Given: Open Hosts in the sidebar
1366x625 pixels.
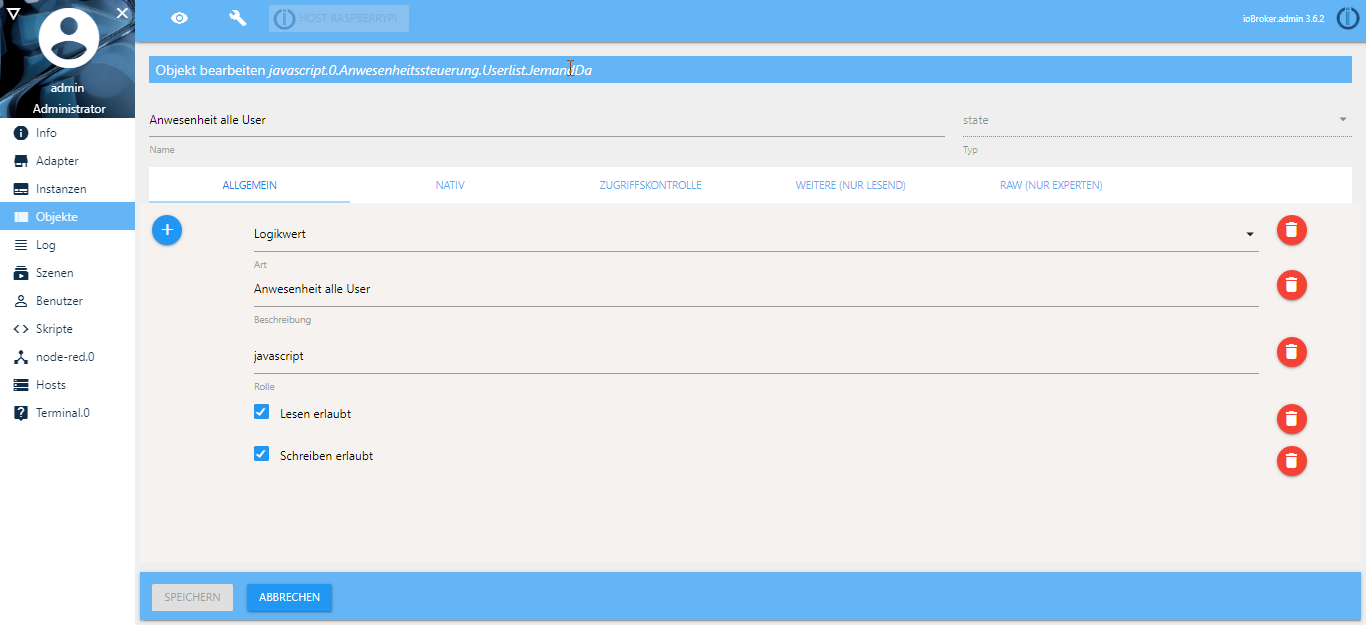Looking at the screenshot, I should (x=67, y=385).
